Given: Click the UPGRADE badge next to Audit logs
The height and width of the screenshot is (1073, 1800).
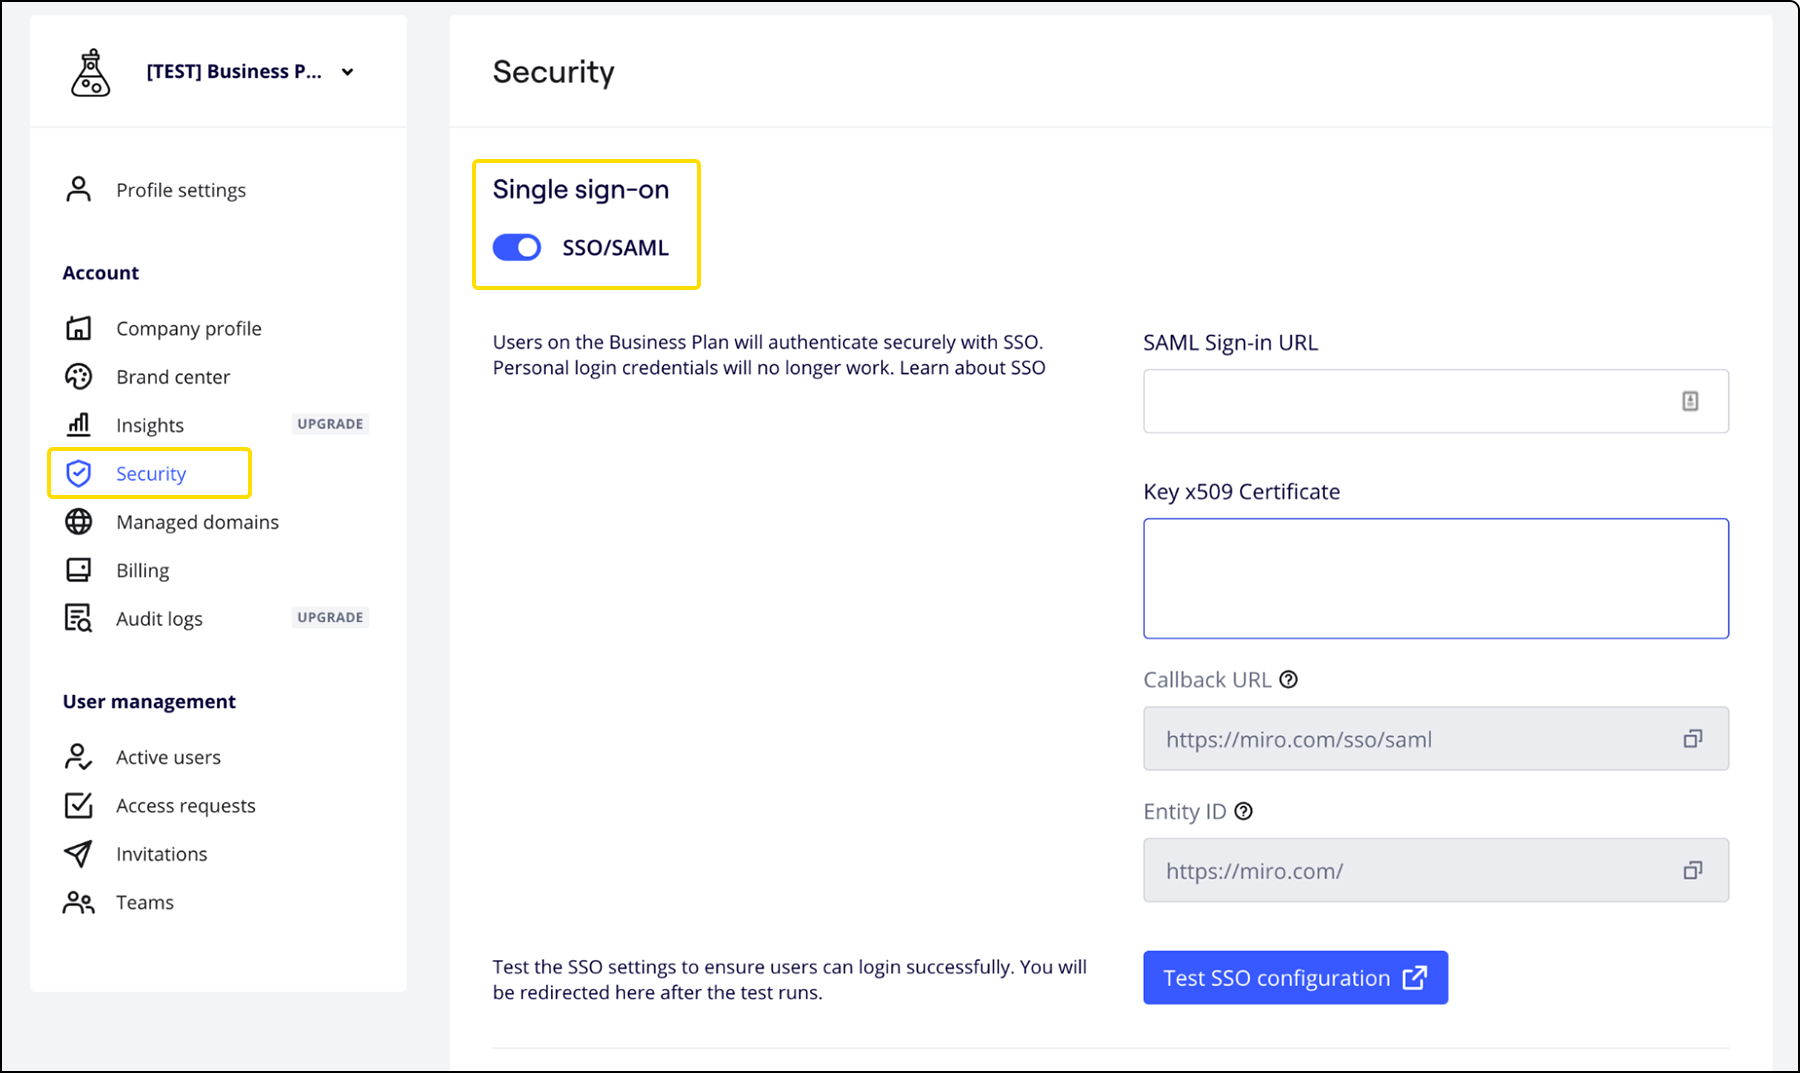Looking at the screenshot, I should coord(330,618).
